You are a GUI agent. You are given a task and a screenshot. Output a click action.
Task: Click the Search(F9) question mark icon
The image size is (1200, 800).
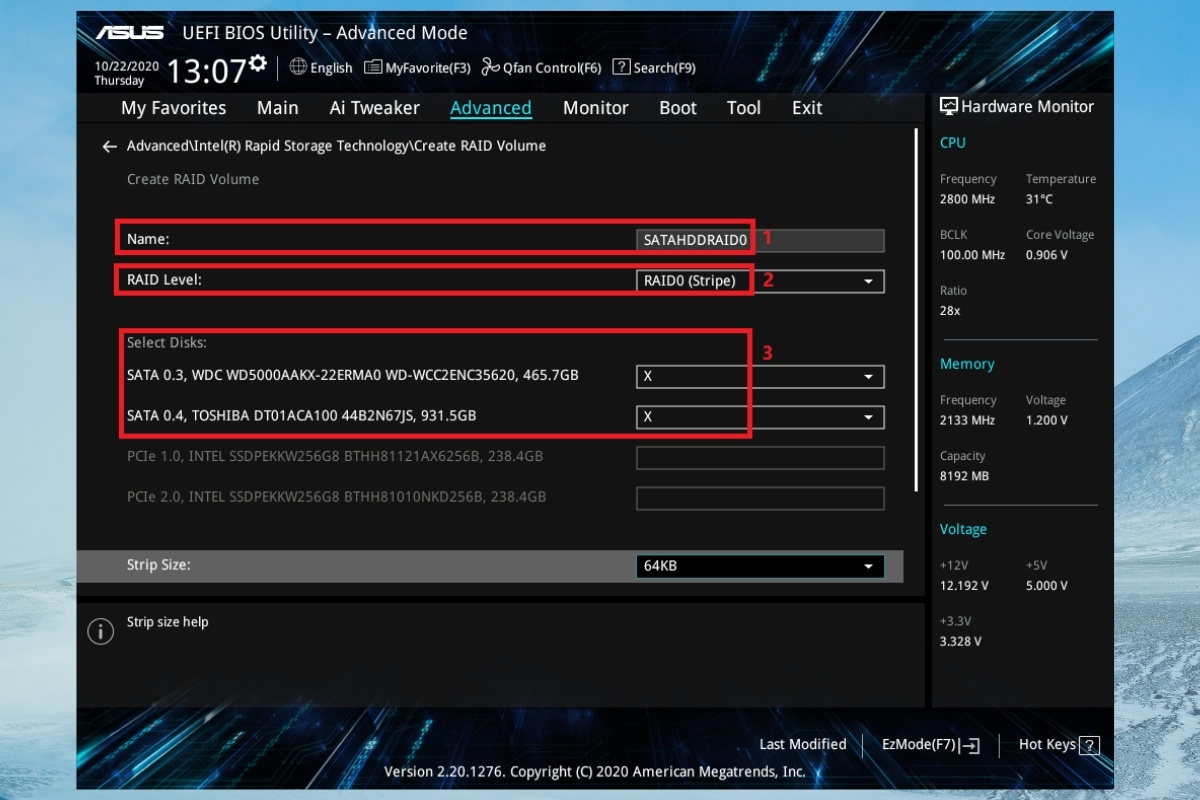pyautogui.click(x=621, y=67)
